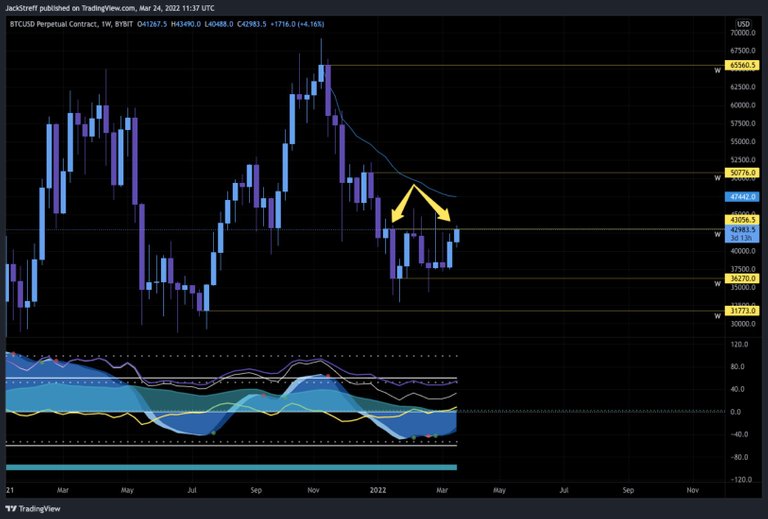Click the 50776.0 yellow price label
This screenshot has height=519, width=768.
click(x=742, y=173)
